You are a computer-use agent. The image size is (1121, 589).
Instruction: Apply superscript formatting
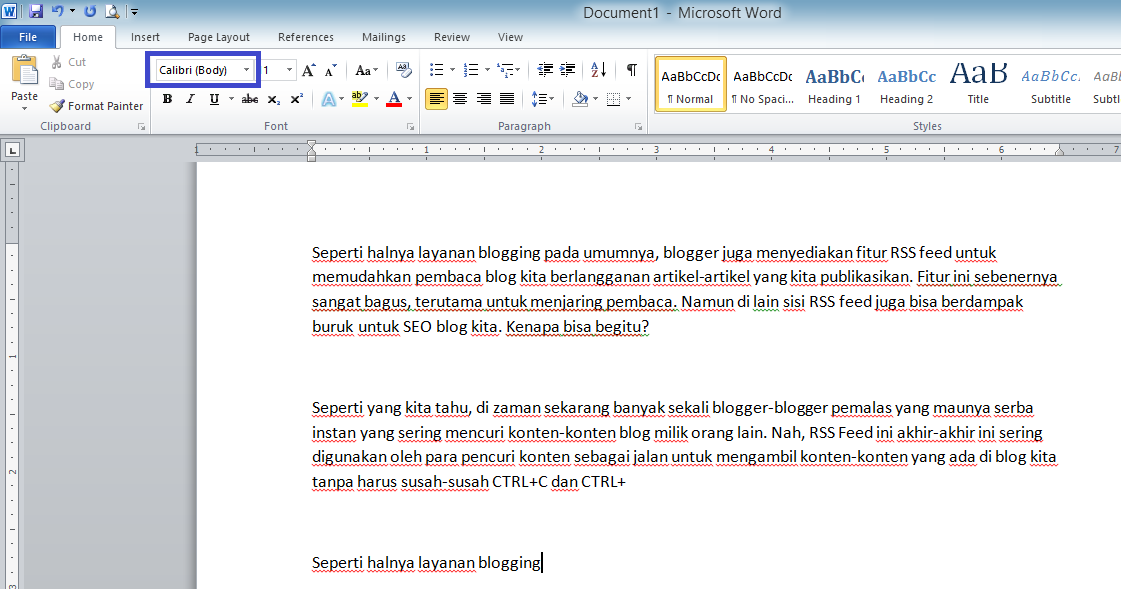pos(296,98)
